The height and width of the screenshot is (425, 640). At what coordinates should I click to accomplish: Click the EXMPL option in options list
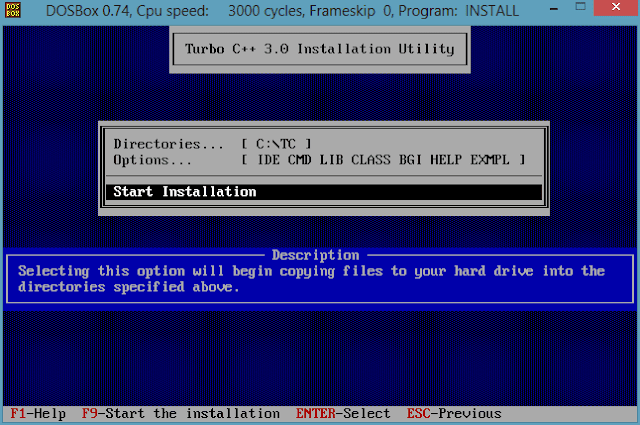pyautogui.click(x=490, y=160)
